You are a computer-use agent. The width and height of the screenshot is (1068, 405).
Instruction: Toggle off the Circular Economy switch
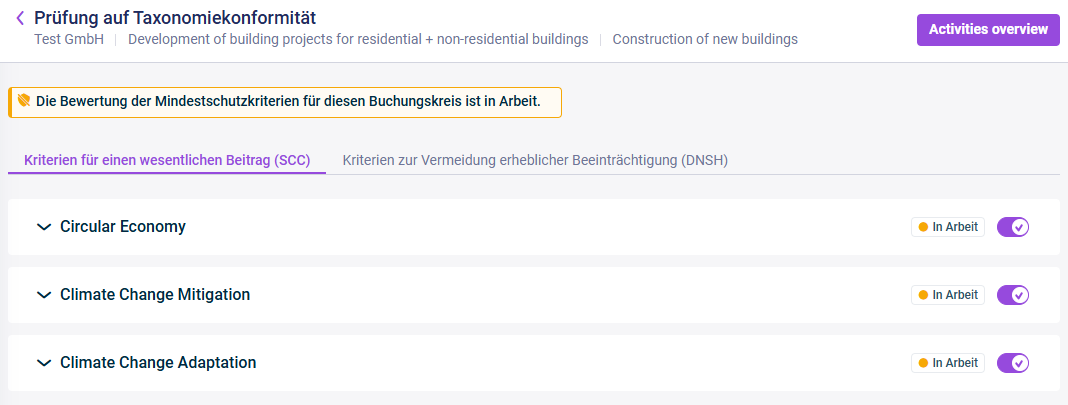point(1013,227)
